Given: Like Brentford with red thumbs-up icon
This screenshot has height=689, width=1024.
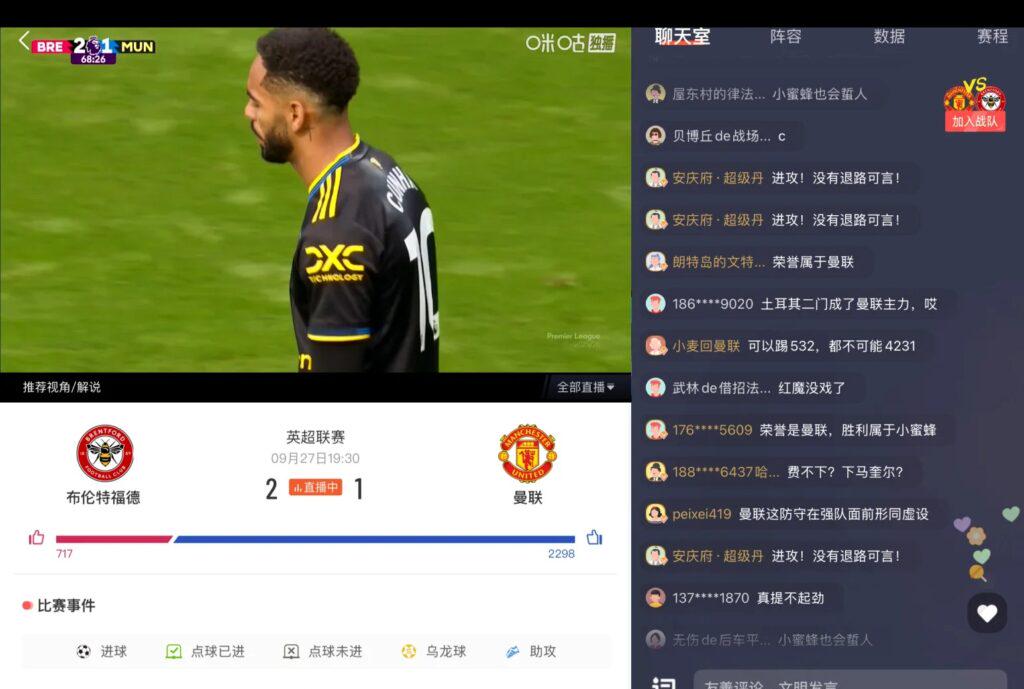Looking at the screenshot, I should (37, 537).
